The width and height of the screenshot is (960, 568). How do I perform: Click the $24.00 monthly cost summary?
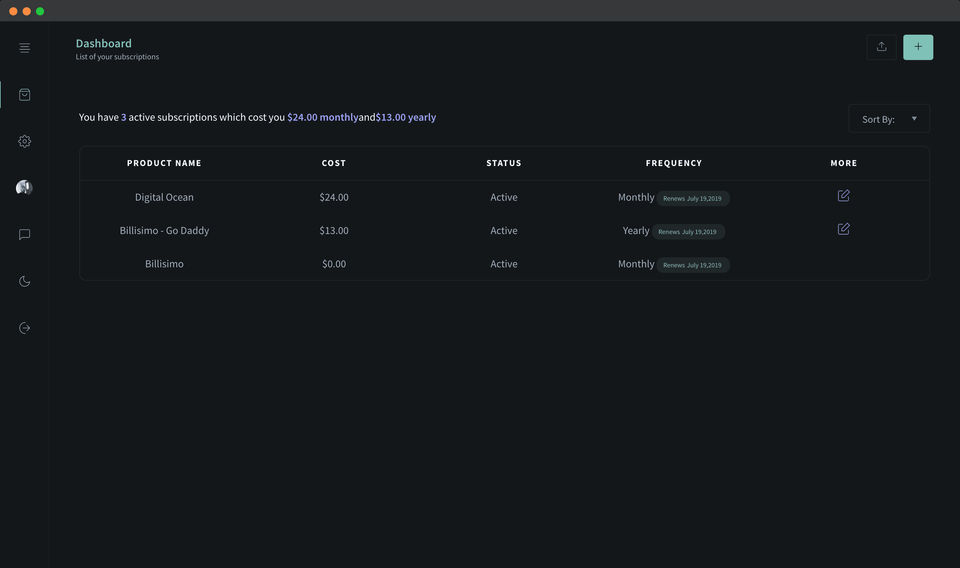pyautogui.click(x=322, y=117)
